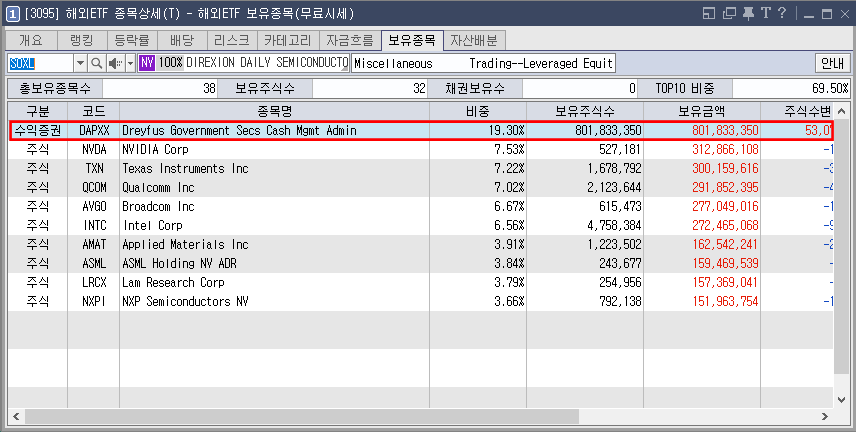This screenshot has width=856, height=432.
Task: Select the Applied Materials Inc row
Action: point(420,245)
